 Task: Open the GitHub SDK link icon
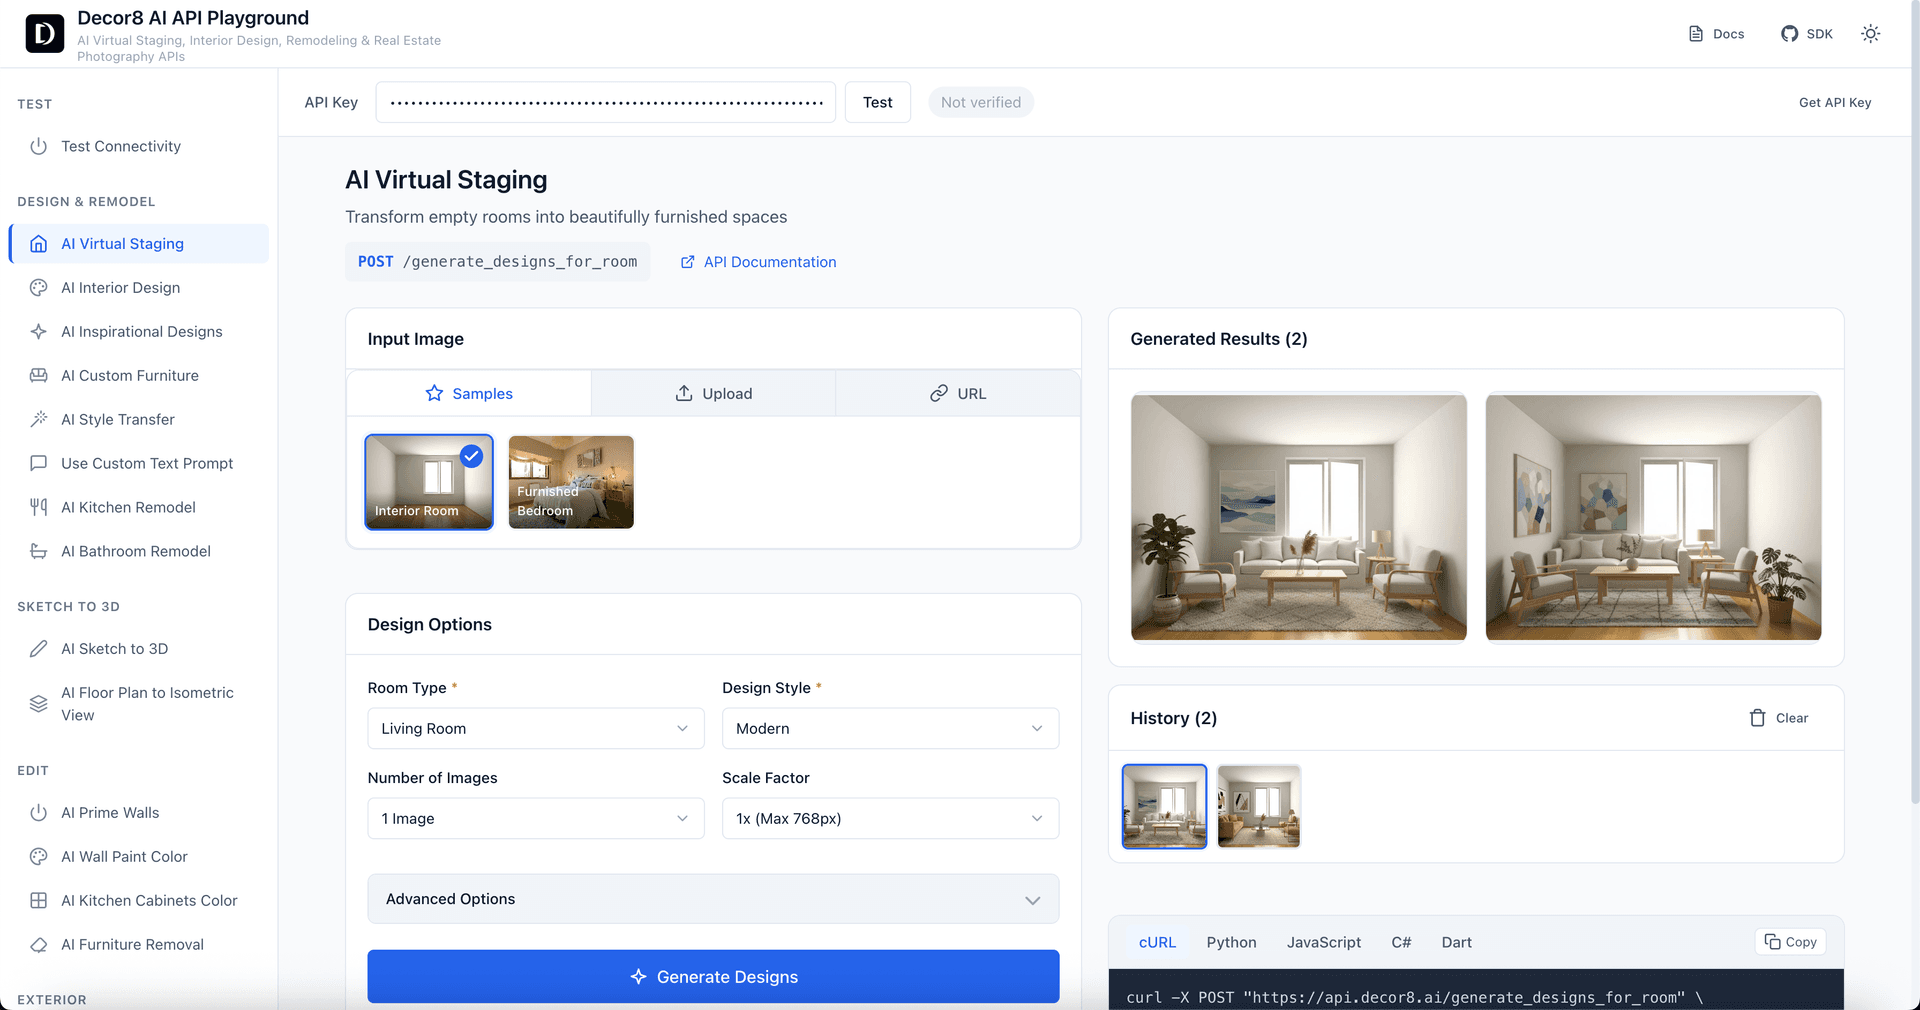point(1789,34)
